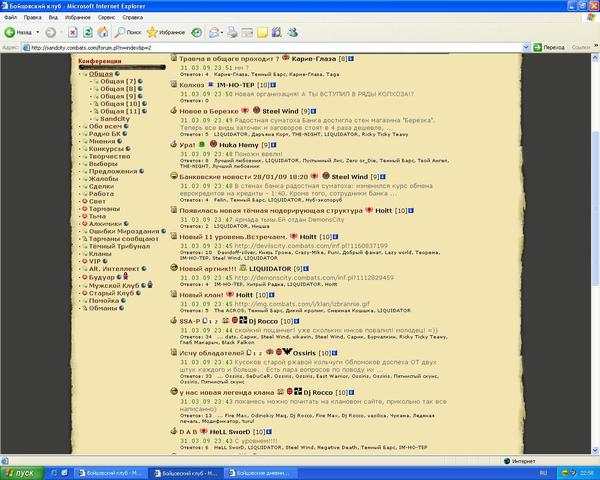The height and width of the screenshot is (480, 600).
Task: Click RU language indicator in taskbar
Action: point(543,473)
